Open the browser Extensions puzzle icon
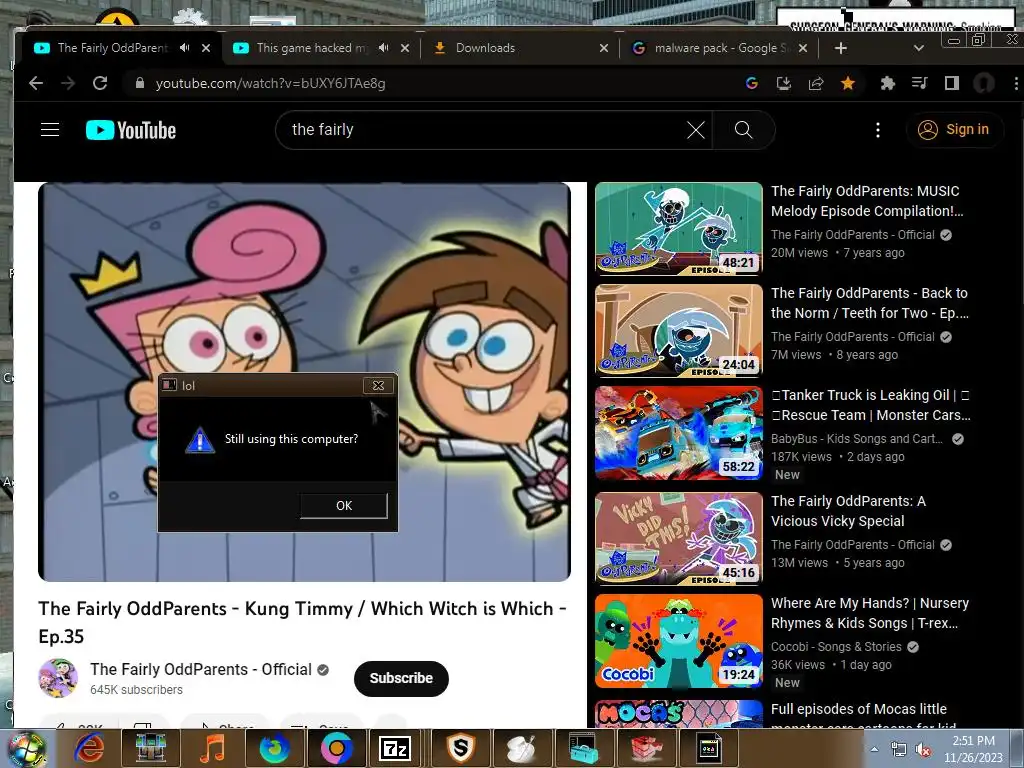Screen dimensions: 1024x768 click(888, 83)
